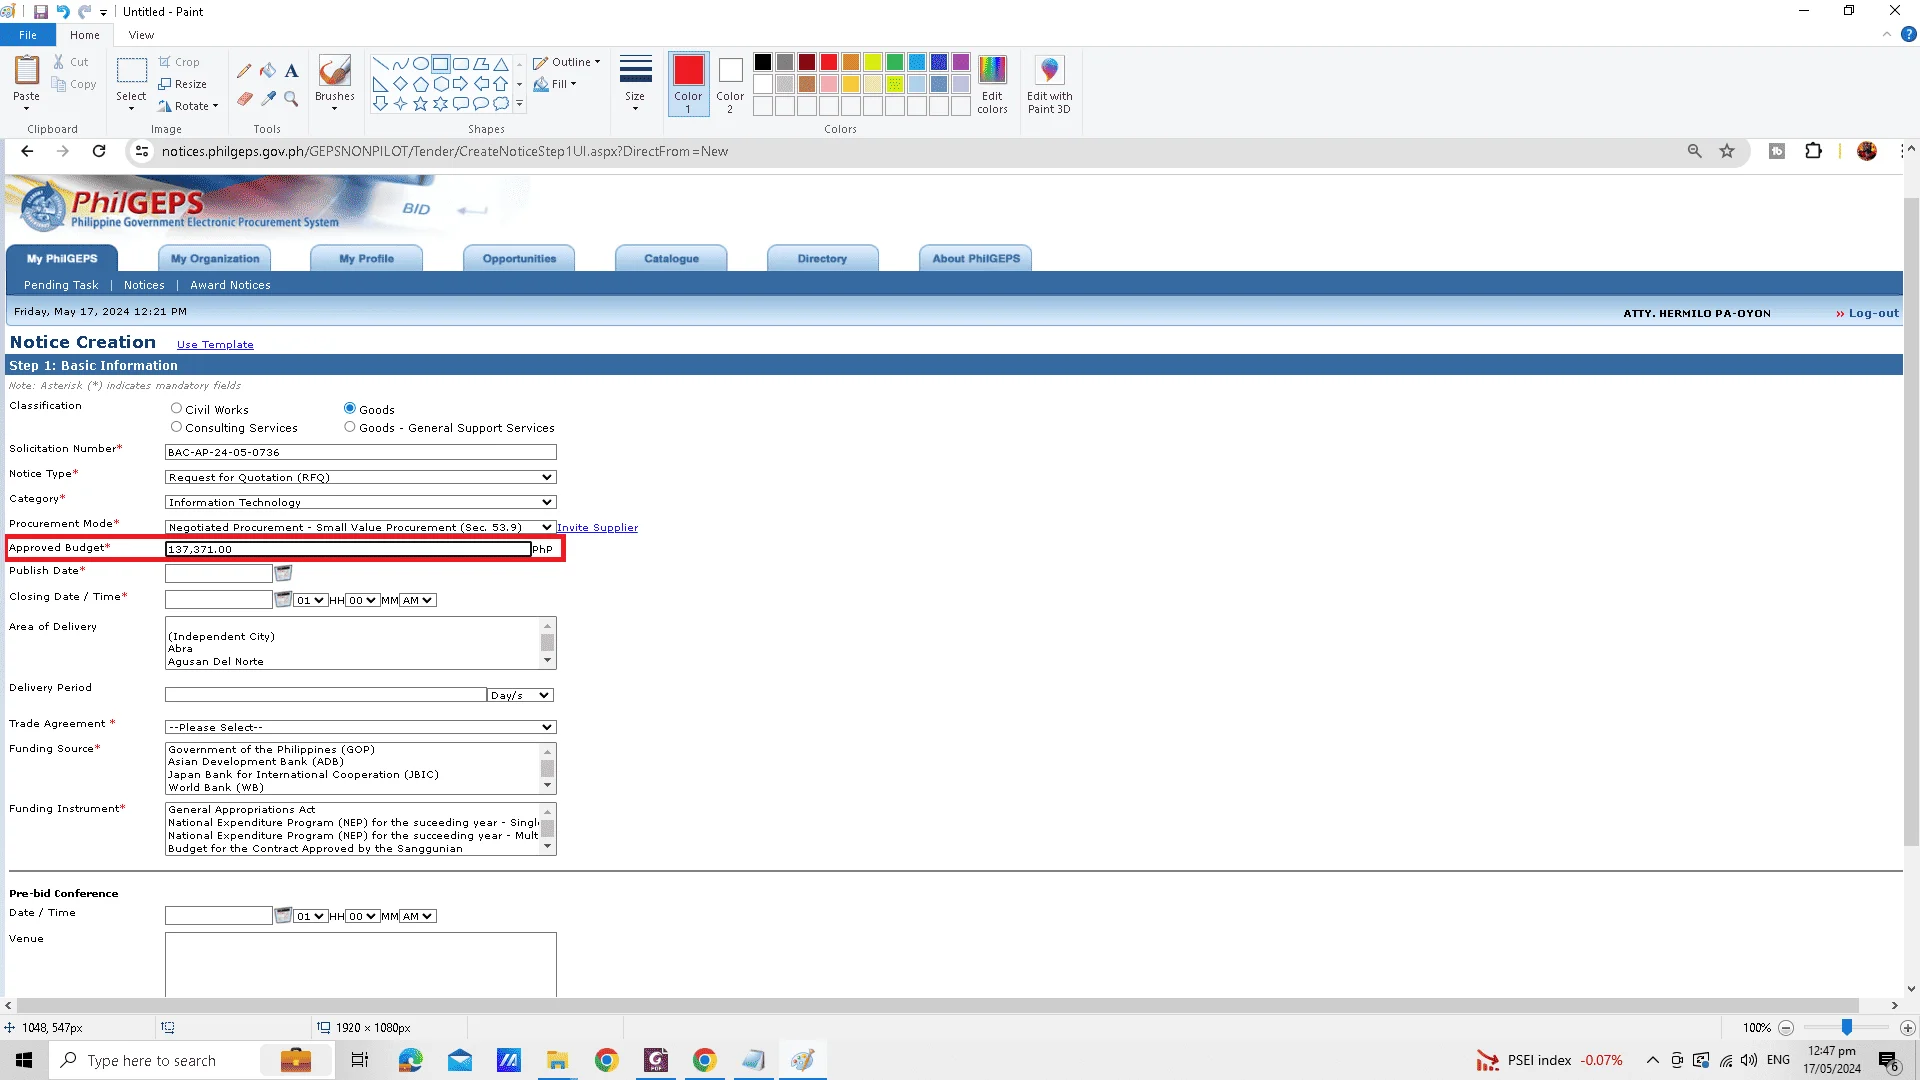
Task: Click the Invite Supplier link
Action: click(597, 528)
